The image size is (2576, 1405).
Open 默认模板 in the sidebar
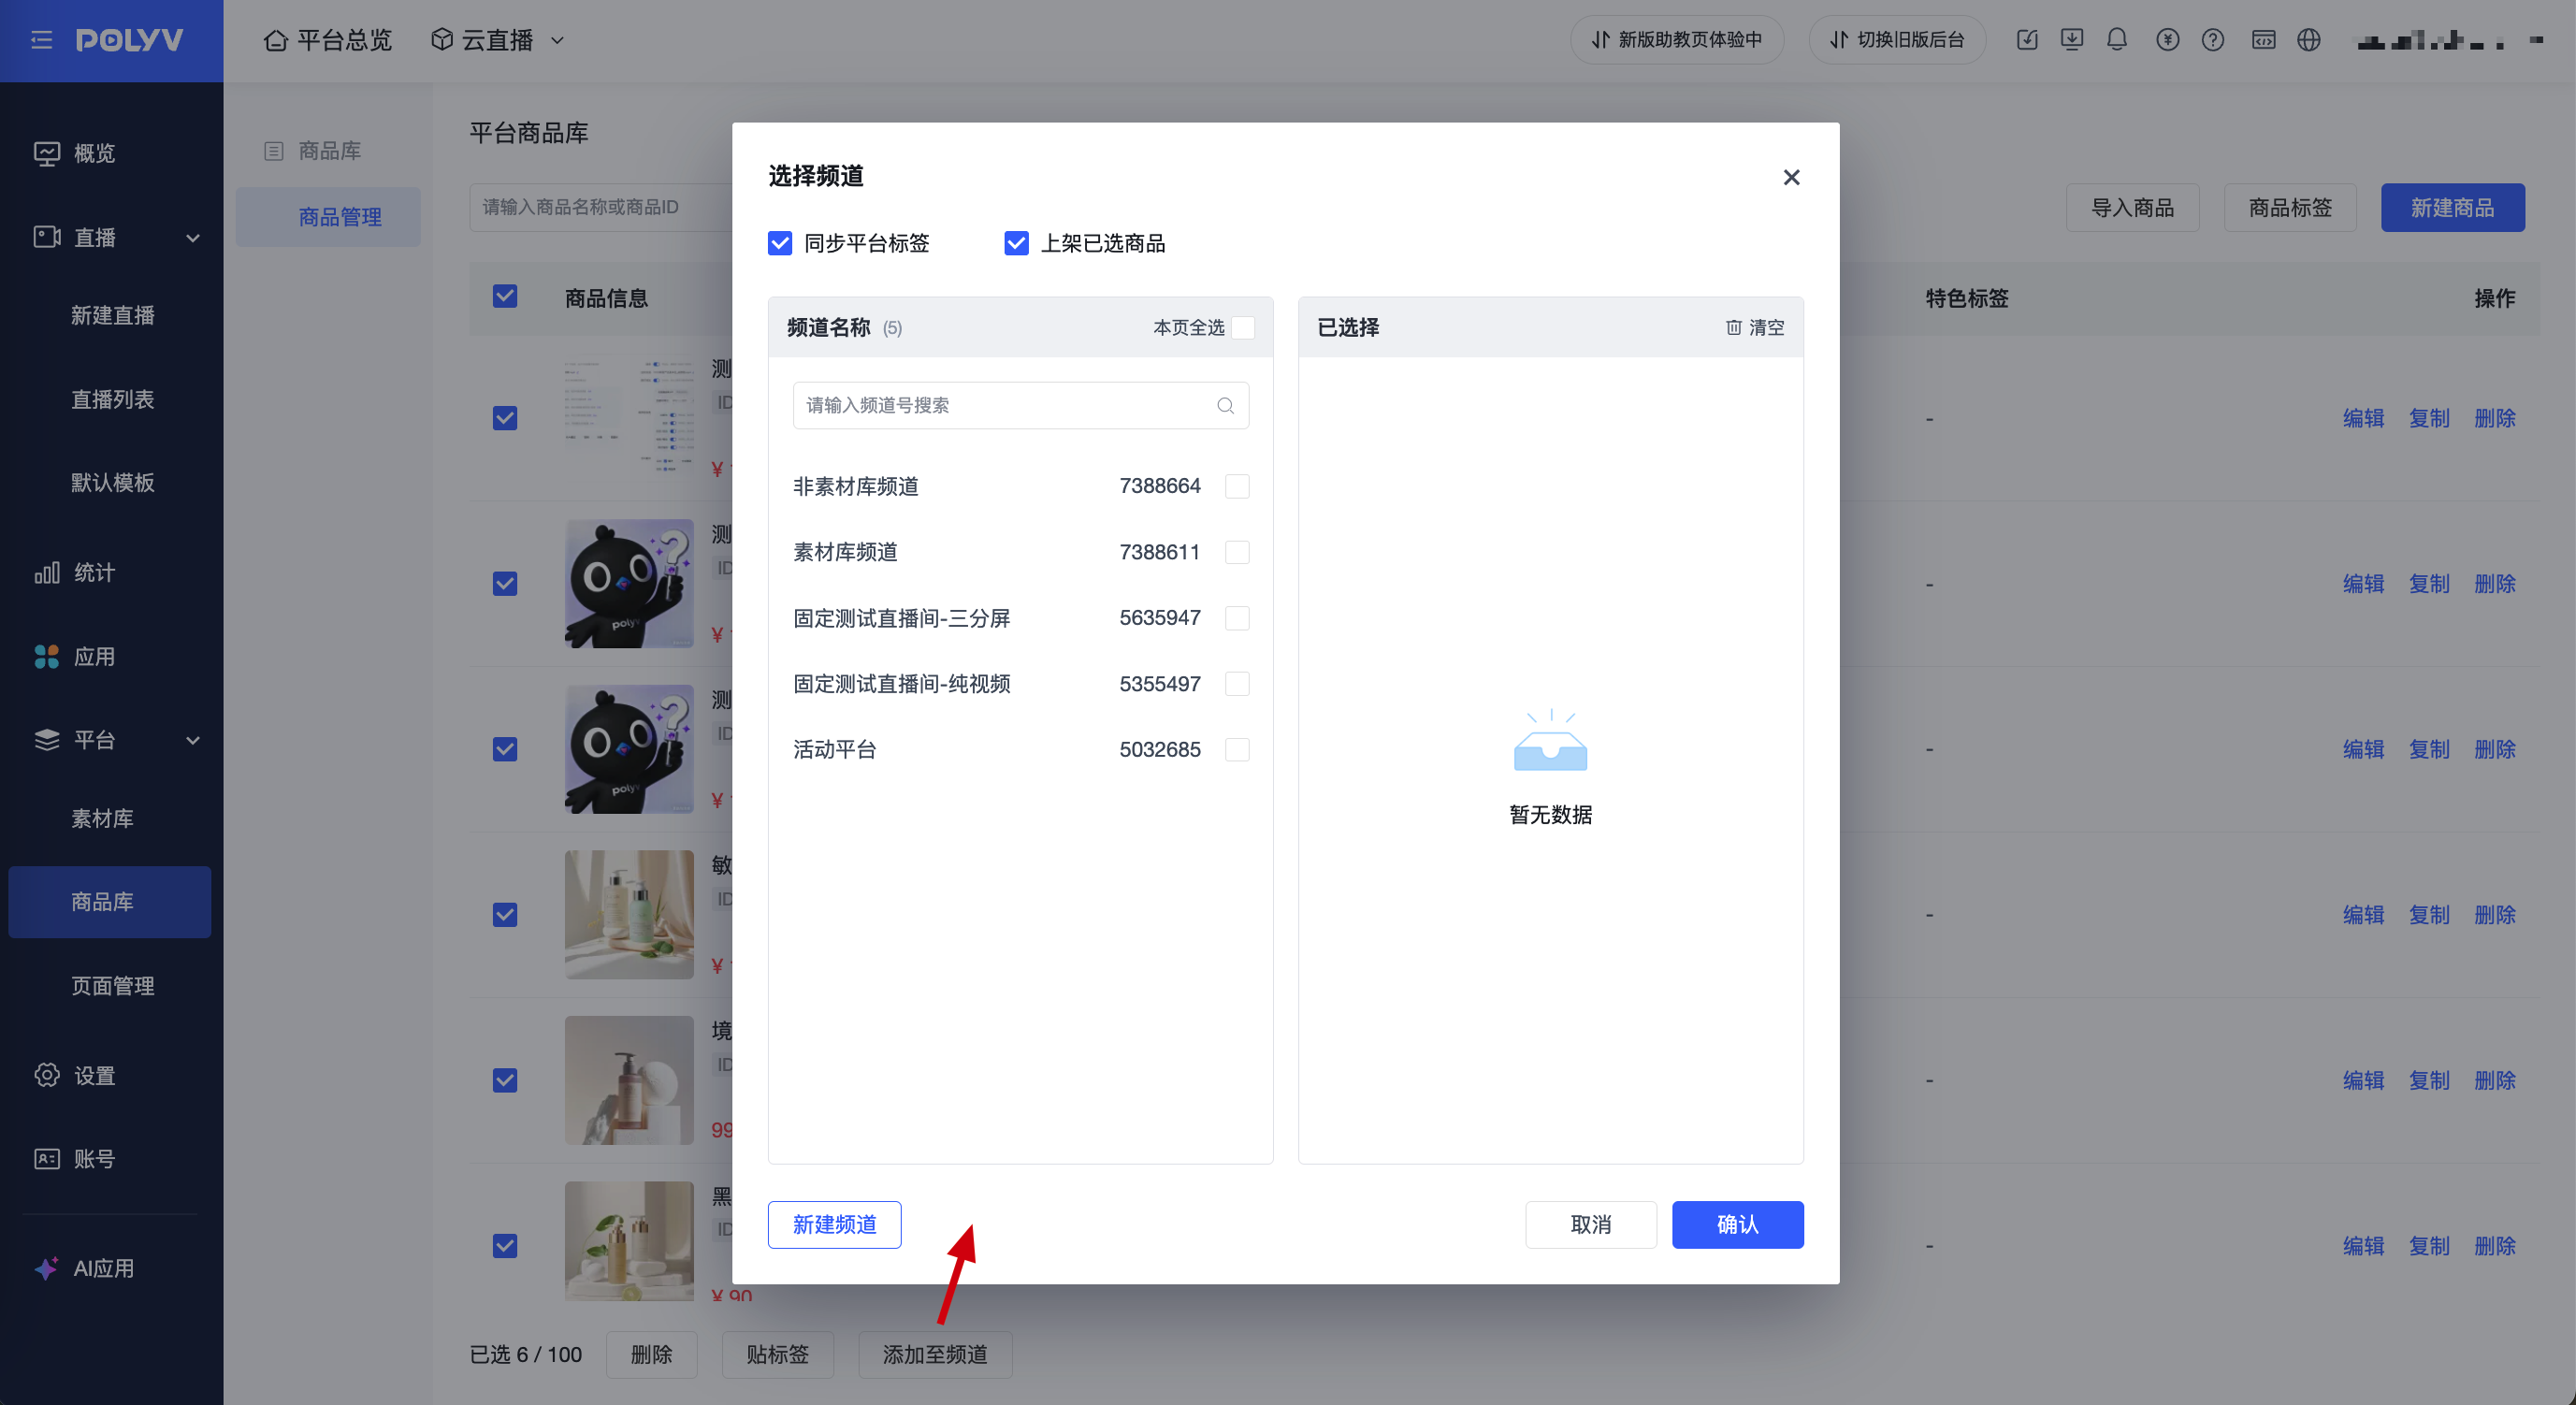(113, 482)
